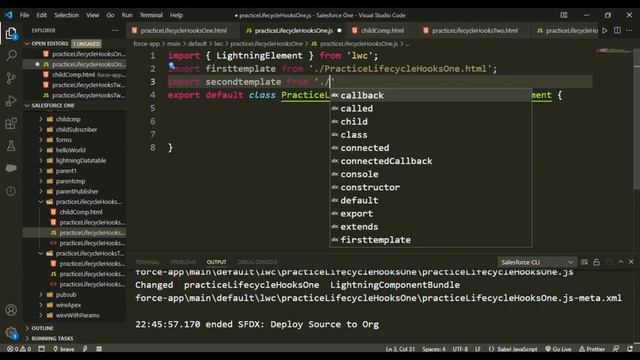
Task: Open the Help menu
Action: (176, 15)
